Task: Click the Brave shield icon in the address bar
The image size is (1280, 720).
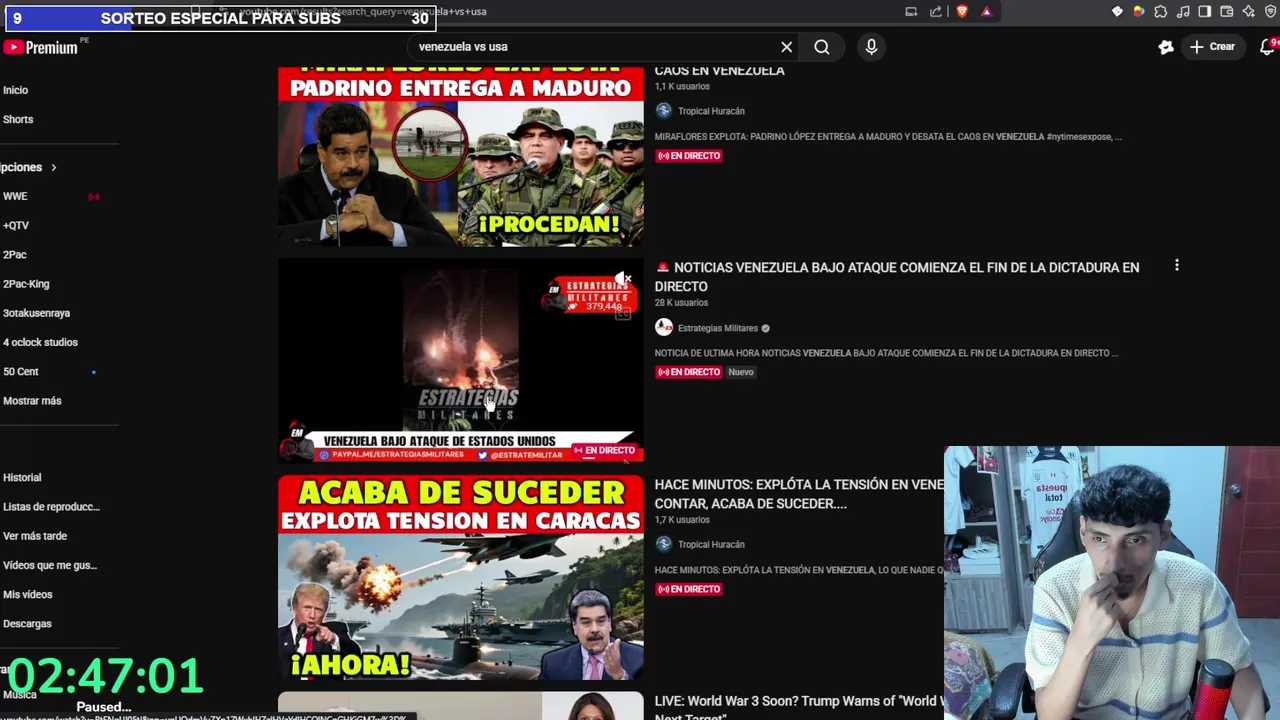Action: (x=962, y=12)
